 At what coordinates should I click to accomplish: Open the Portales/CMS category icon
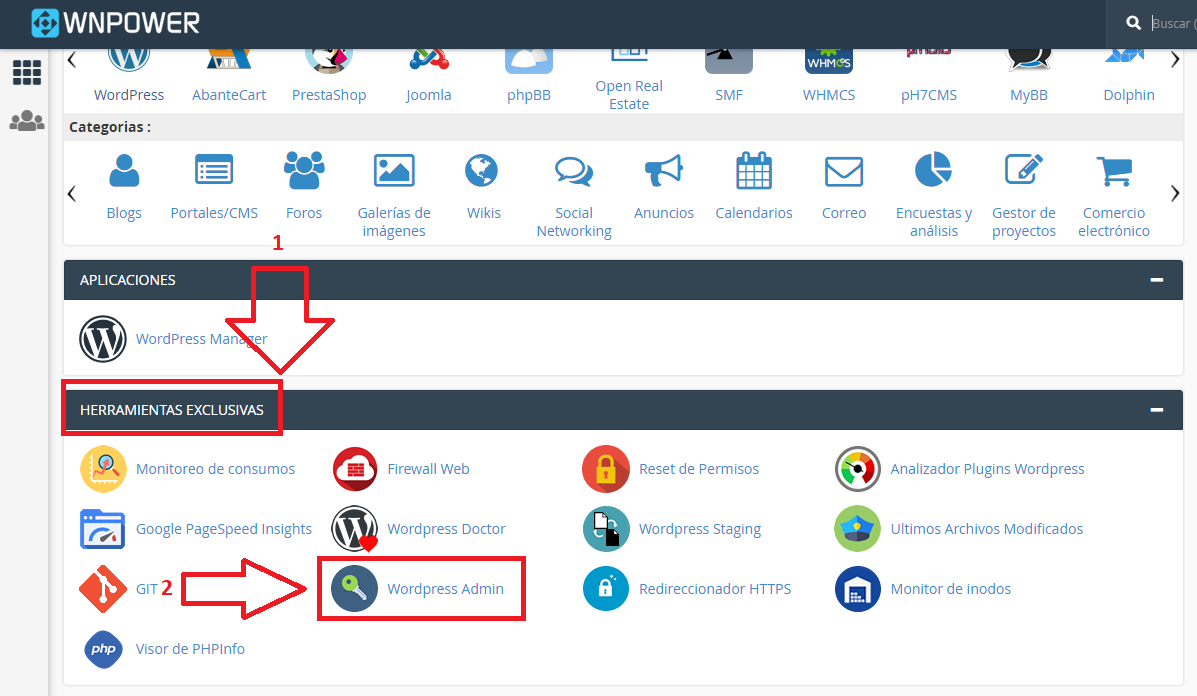214,170
